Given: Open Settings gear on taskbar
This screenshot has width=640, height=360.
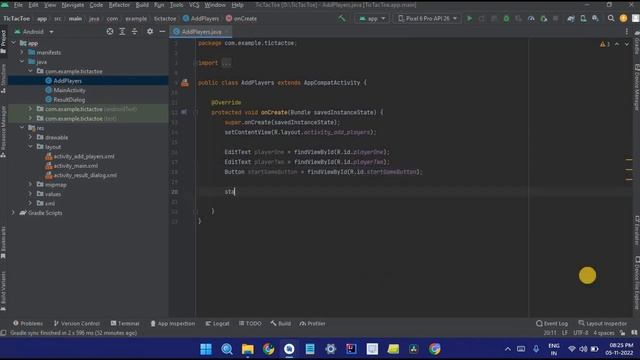Looking at the screenshot, I should (331, 349).
